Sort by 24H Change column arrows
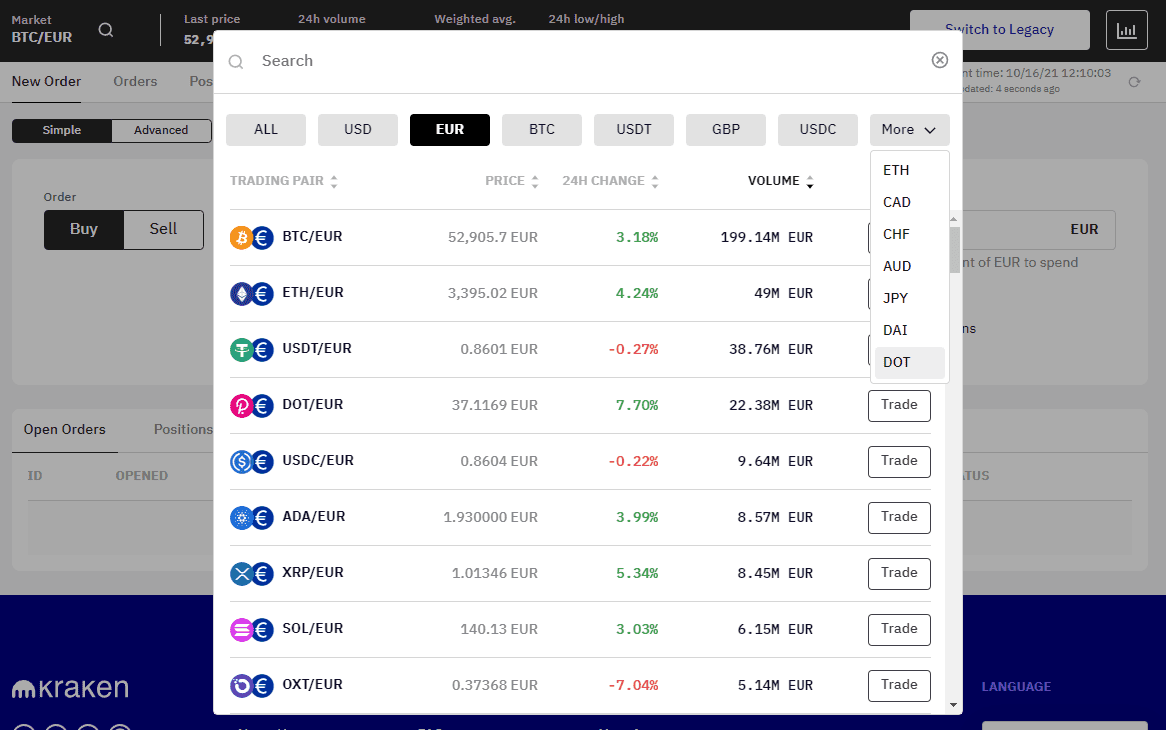Image resolution: width=1166 pixels, height=730 pixels. 654,181
